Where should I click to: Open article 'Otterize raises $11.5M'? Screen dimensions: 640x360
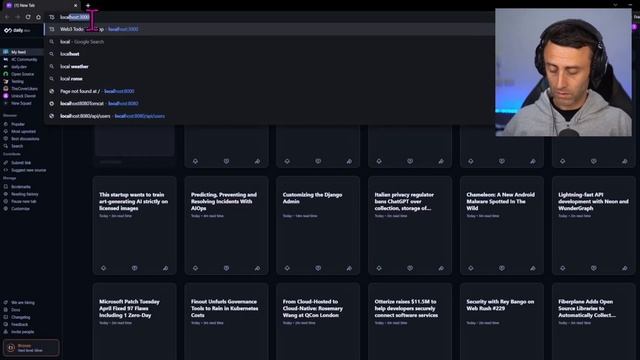pos(406,308)
